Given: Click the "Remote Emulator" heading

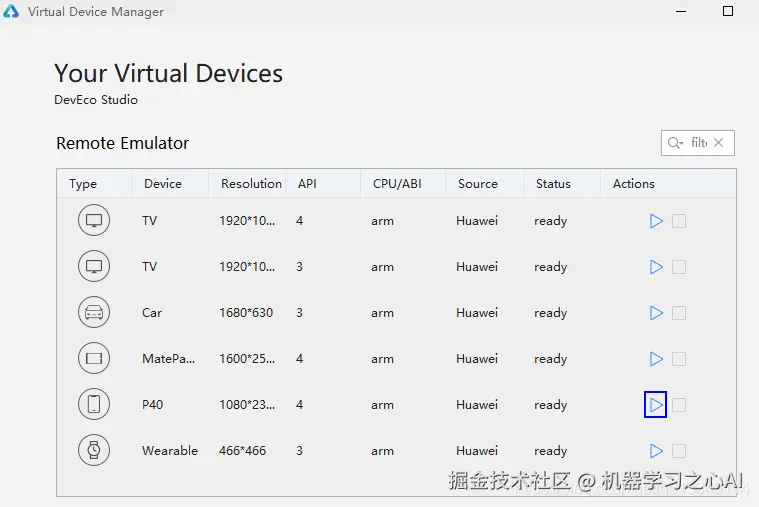Looking at the screenshot, I should pos(122,143).
